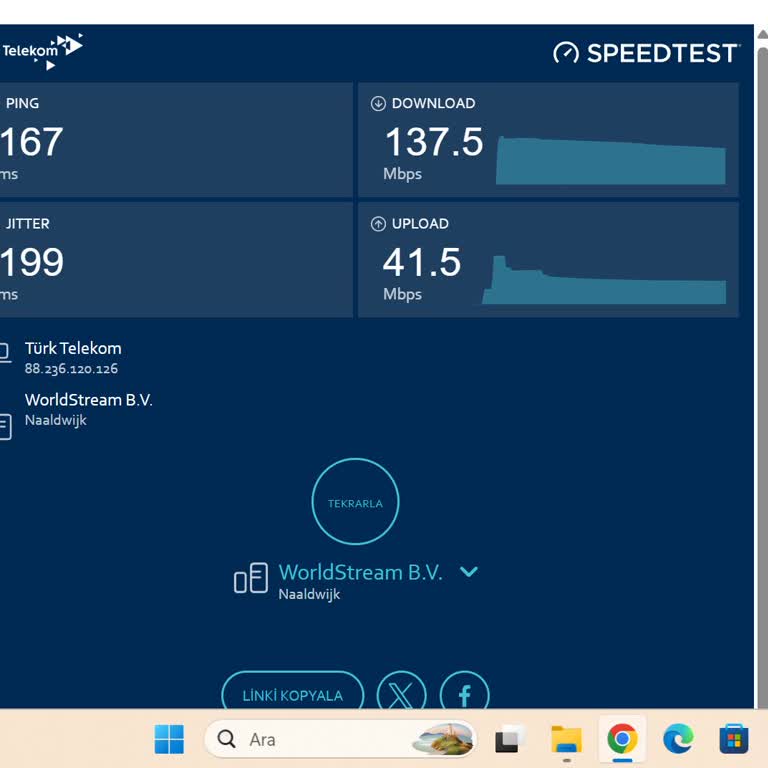768x768 pixels.
Task: Click the 137.5 download value
Action: click(434, 142)
